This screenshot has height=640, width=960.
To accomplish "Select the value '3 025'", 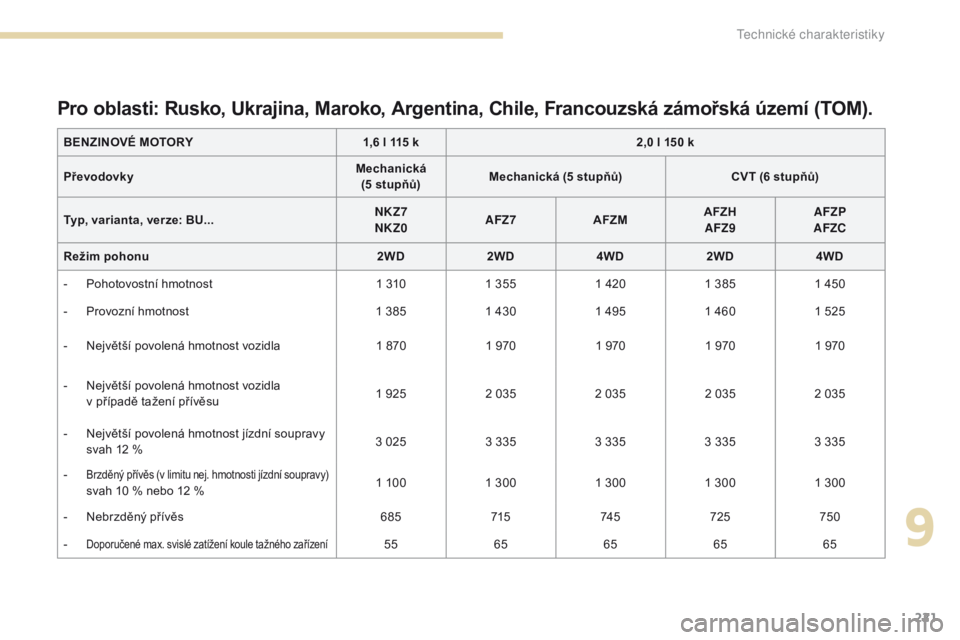I will coord(391,442).
